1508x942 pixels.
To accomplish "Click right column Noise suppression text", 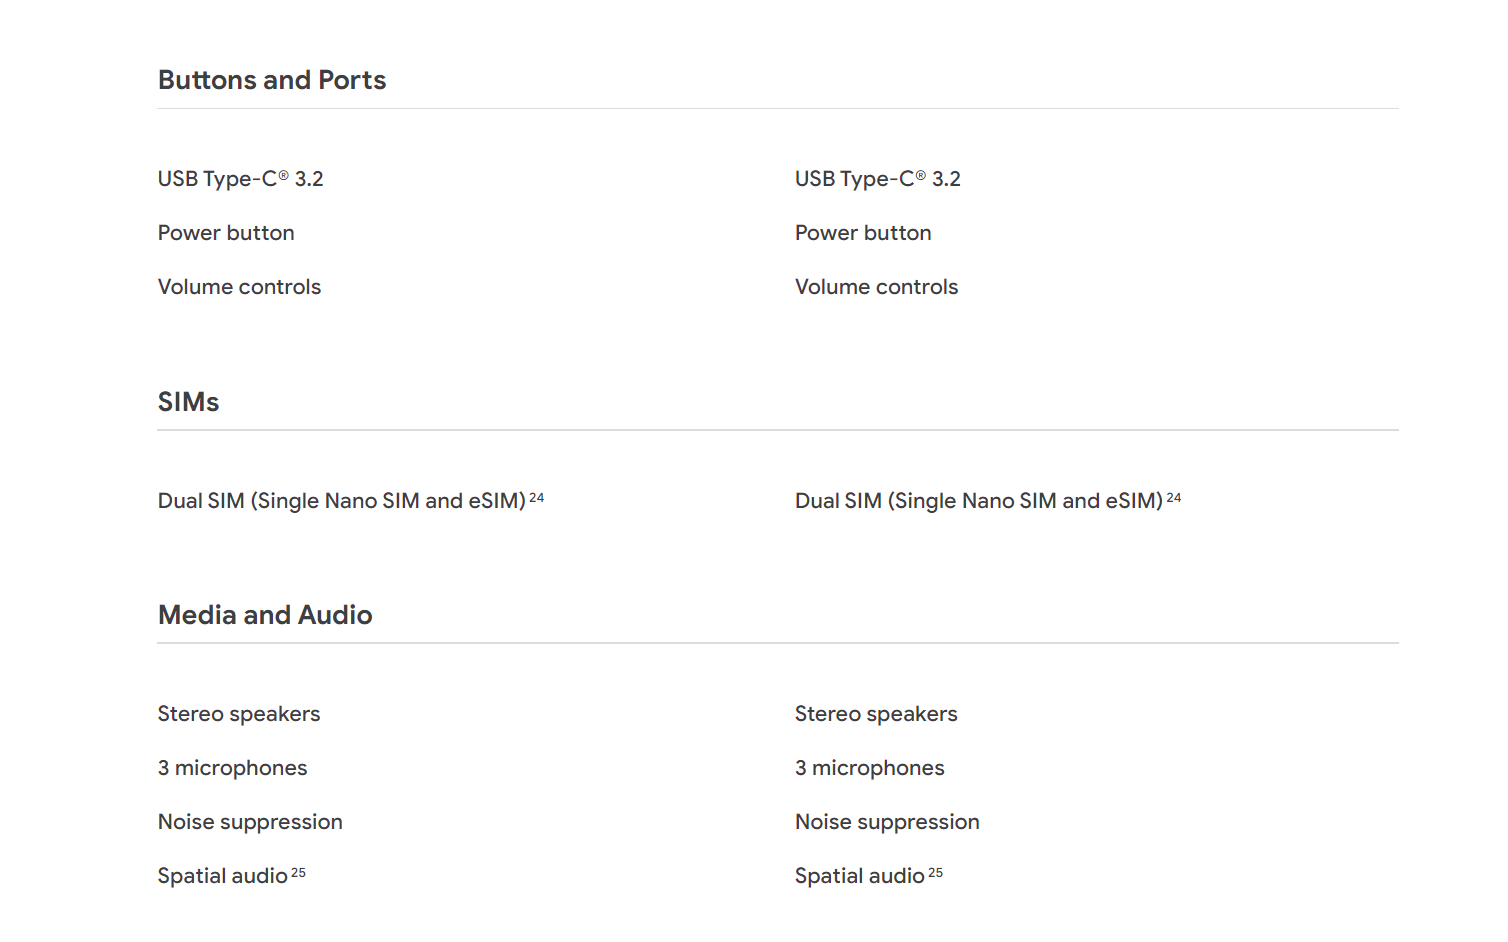I will coord(887,822).
